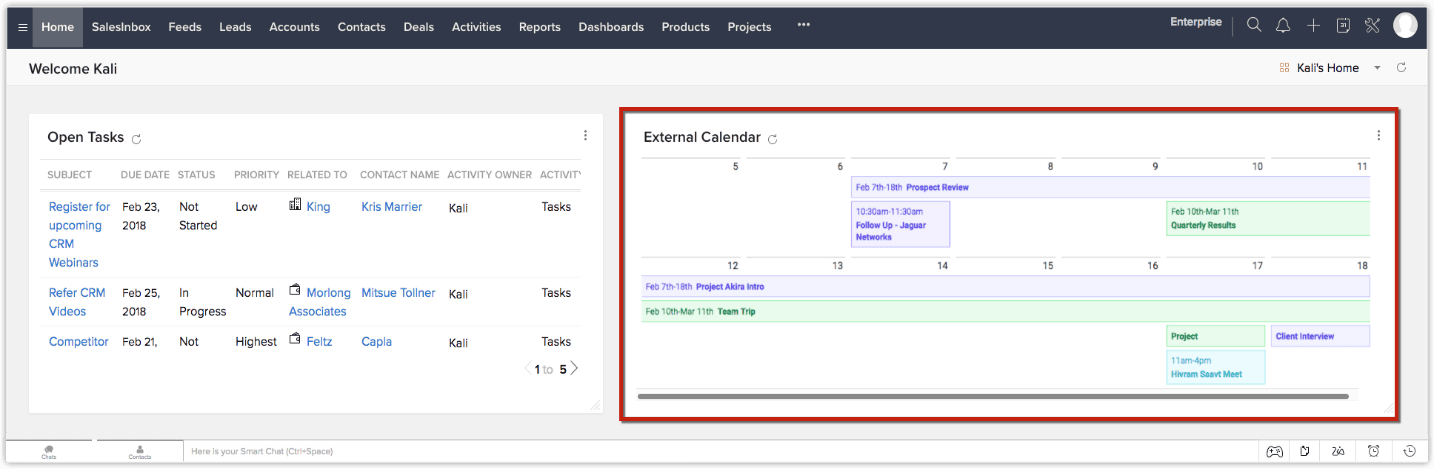Click the DUE DATE column header
This screenshot has width=1434, height=469.
click(145, 175)
